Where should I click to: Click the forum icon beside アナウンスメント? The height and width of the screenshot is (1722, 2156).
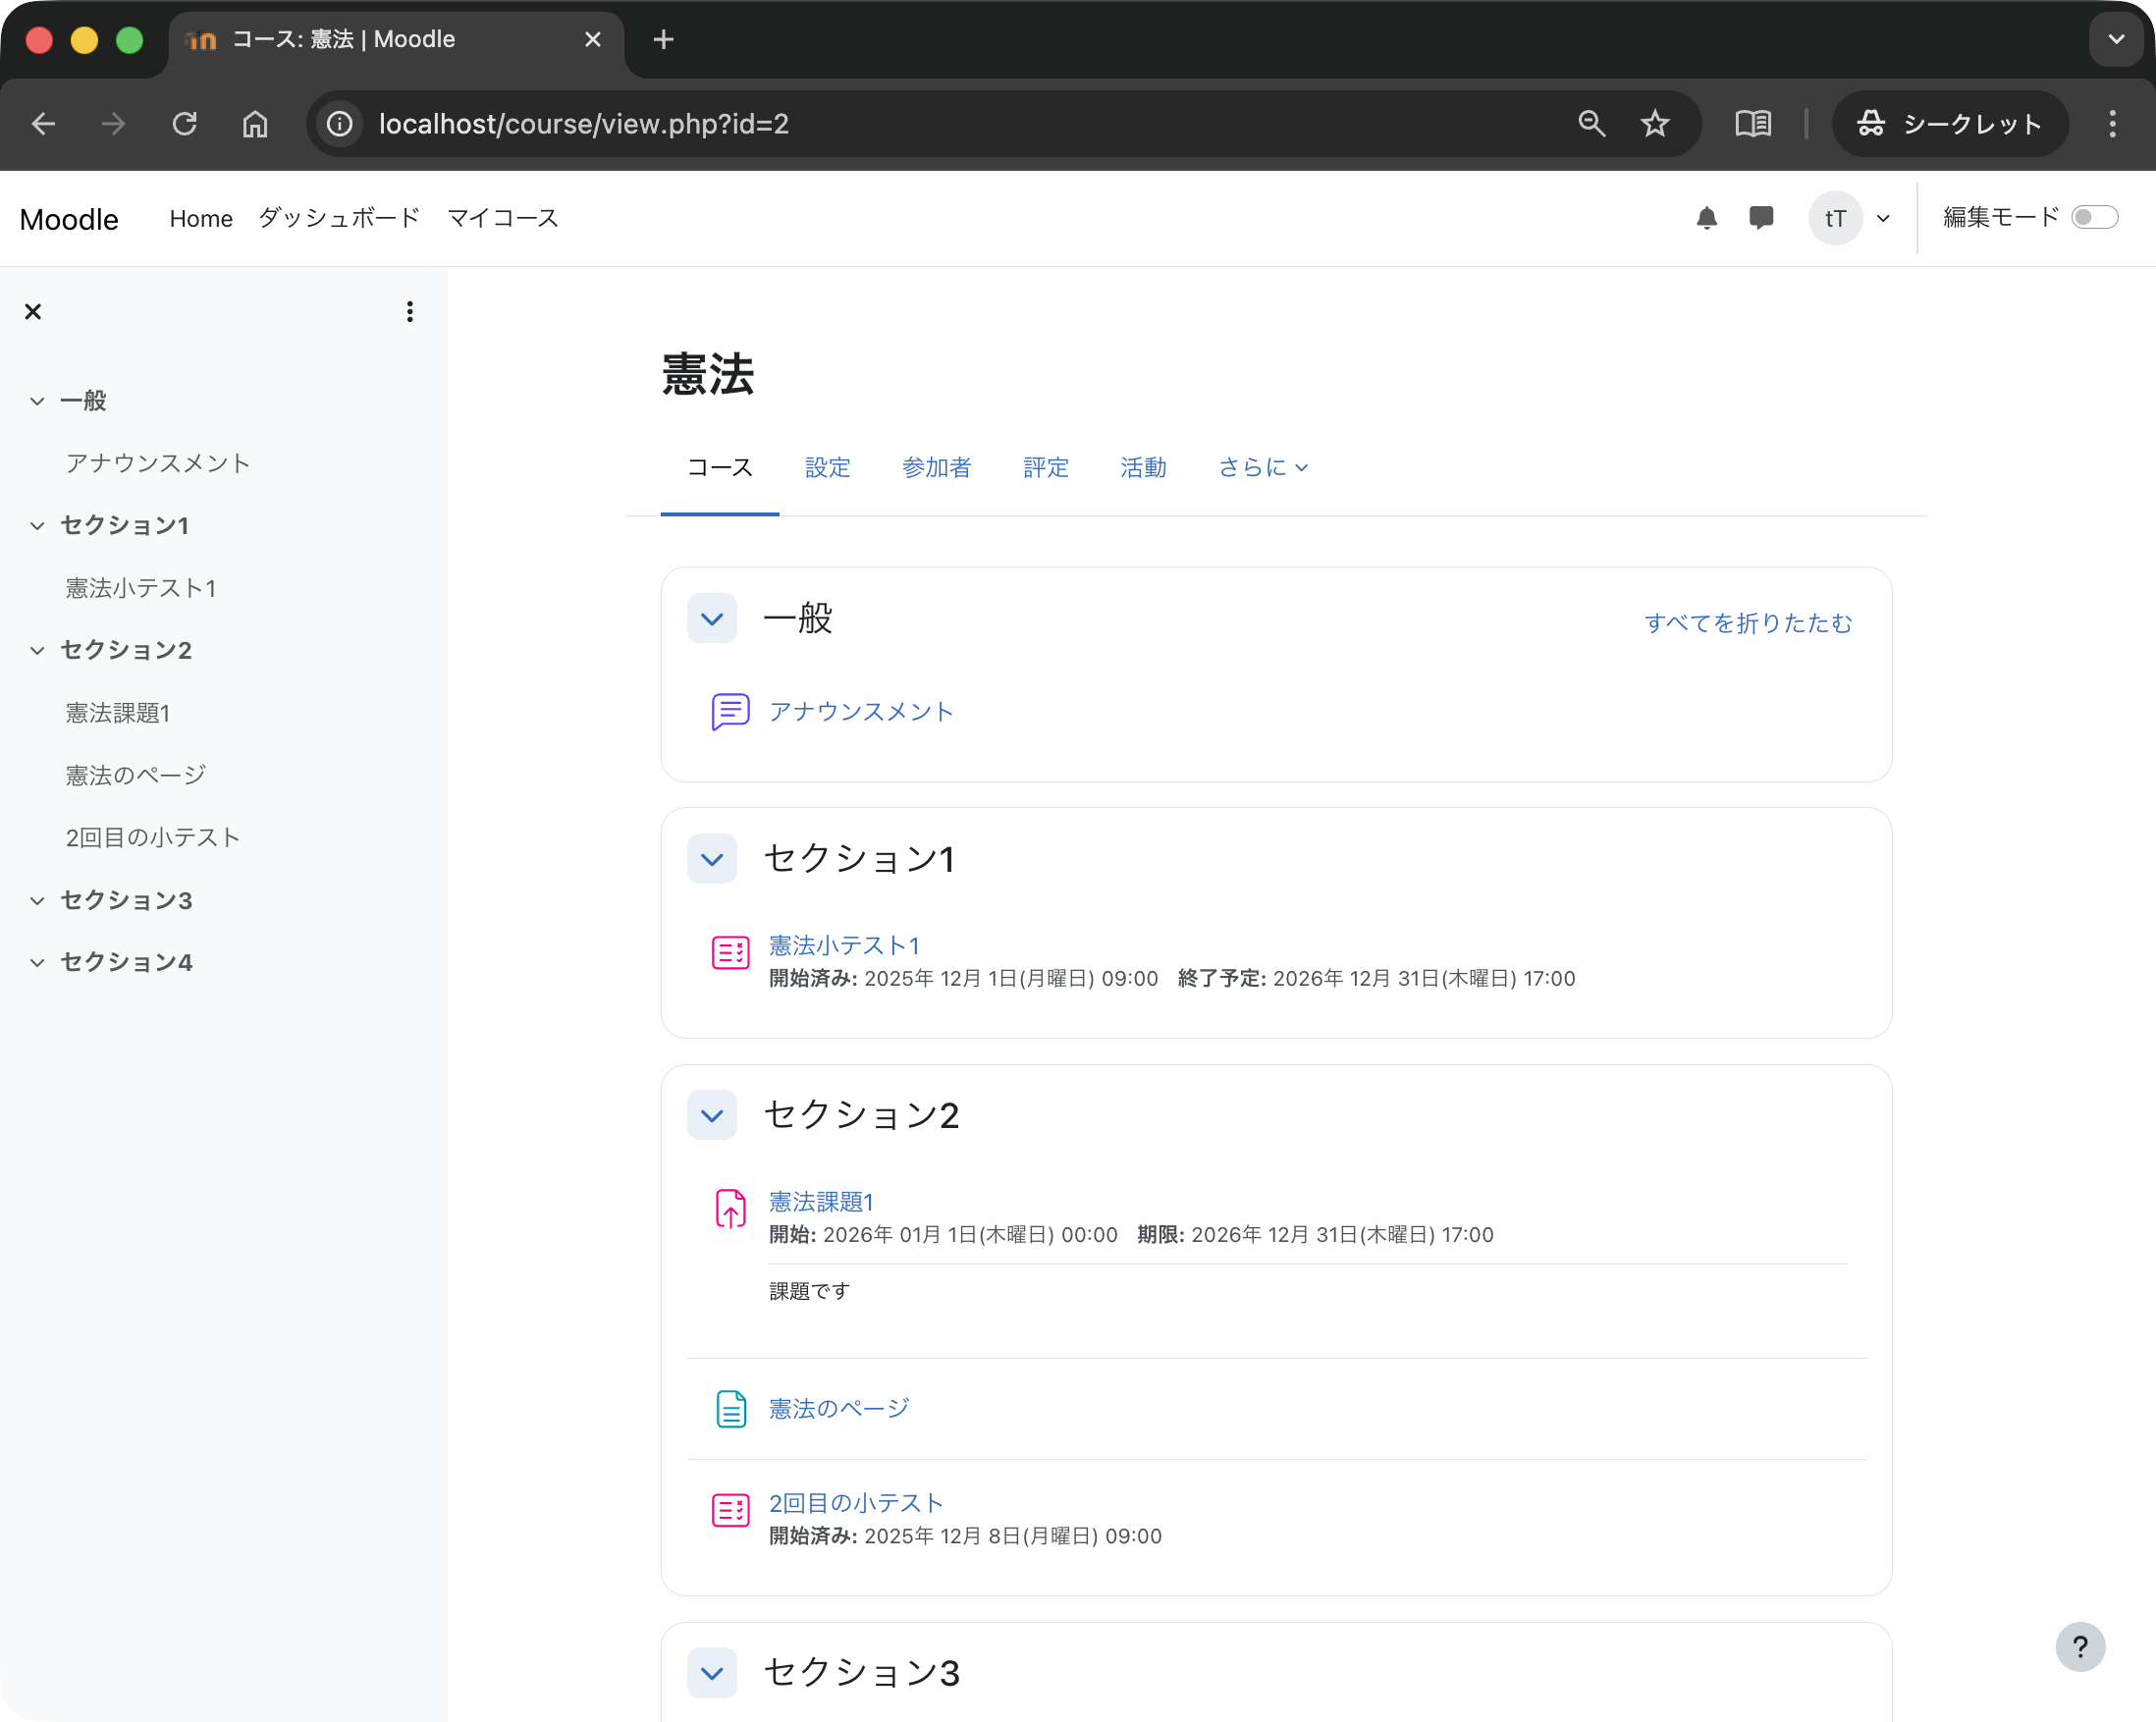click(729, 711)
